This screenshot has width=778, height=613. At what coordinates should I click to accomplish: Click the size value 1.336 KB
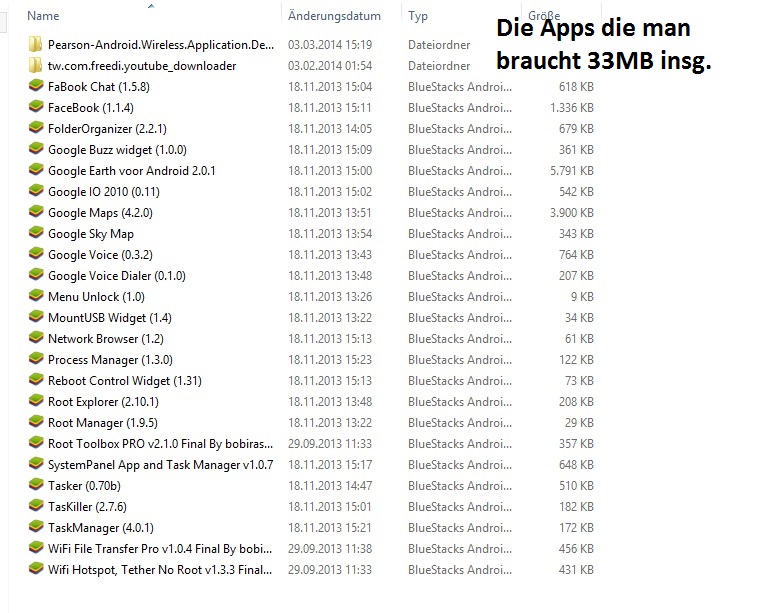tap(572, 108)
